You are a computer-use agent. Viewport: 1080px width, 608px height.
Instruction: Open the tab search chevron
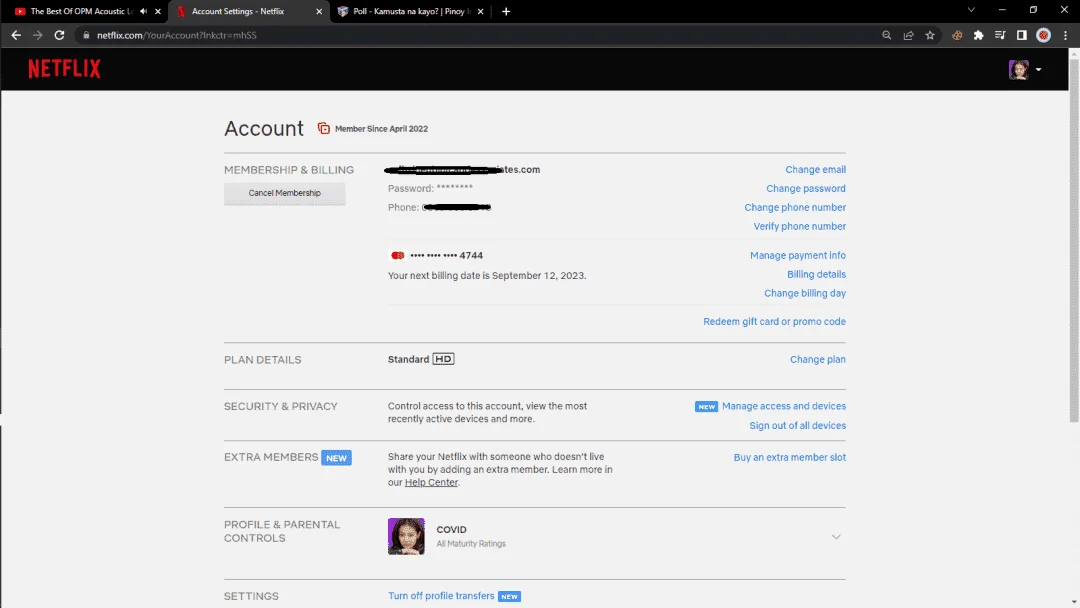(970, 10)
